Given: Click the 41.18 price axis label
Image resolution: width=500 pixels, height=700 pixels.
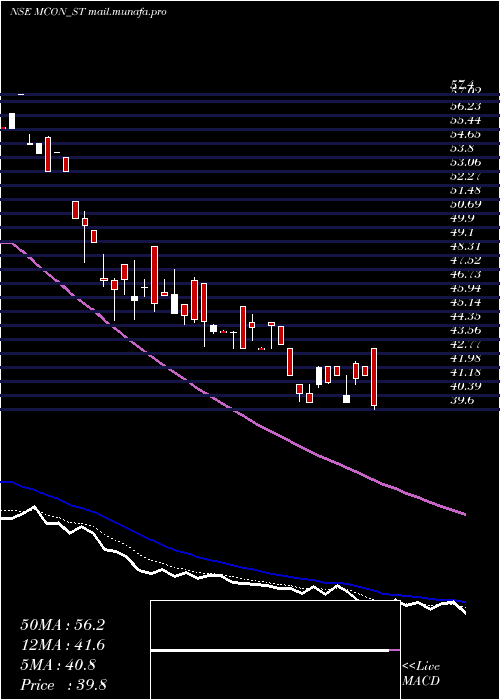Looking at the screenshot, I should 466,372.
